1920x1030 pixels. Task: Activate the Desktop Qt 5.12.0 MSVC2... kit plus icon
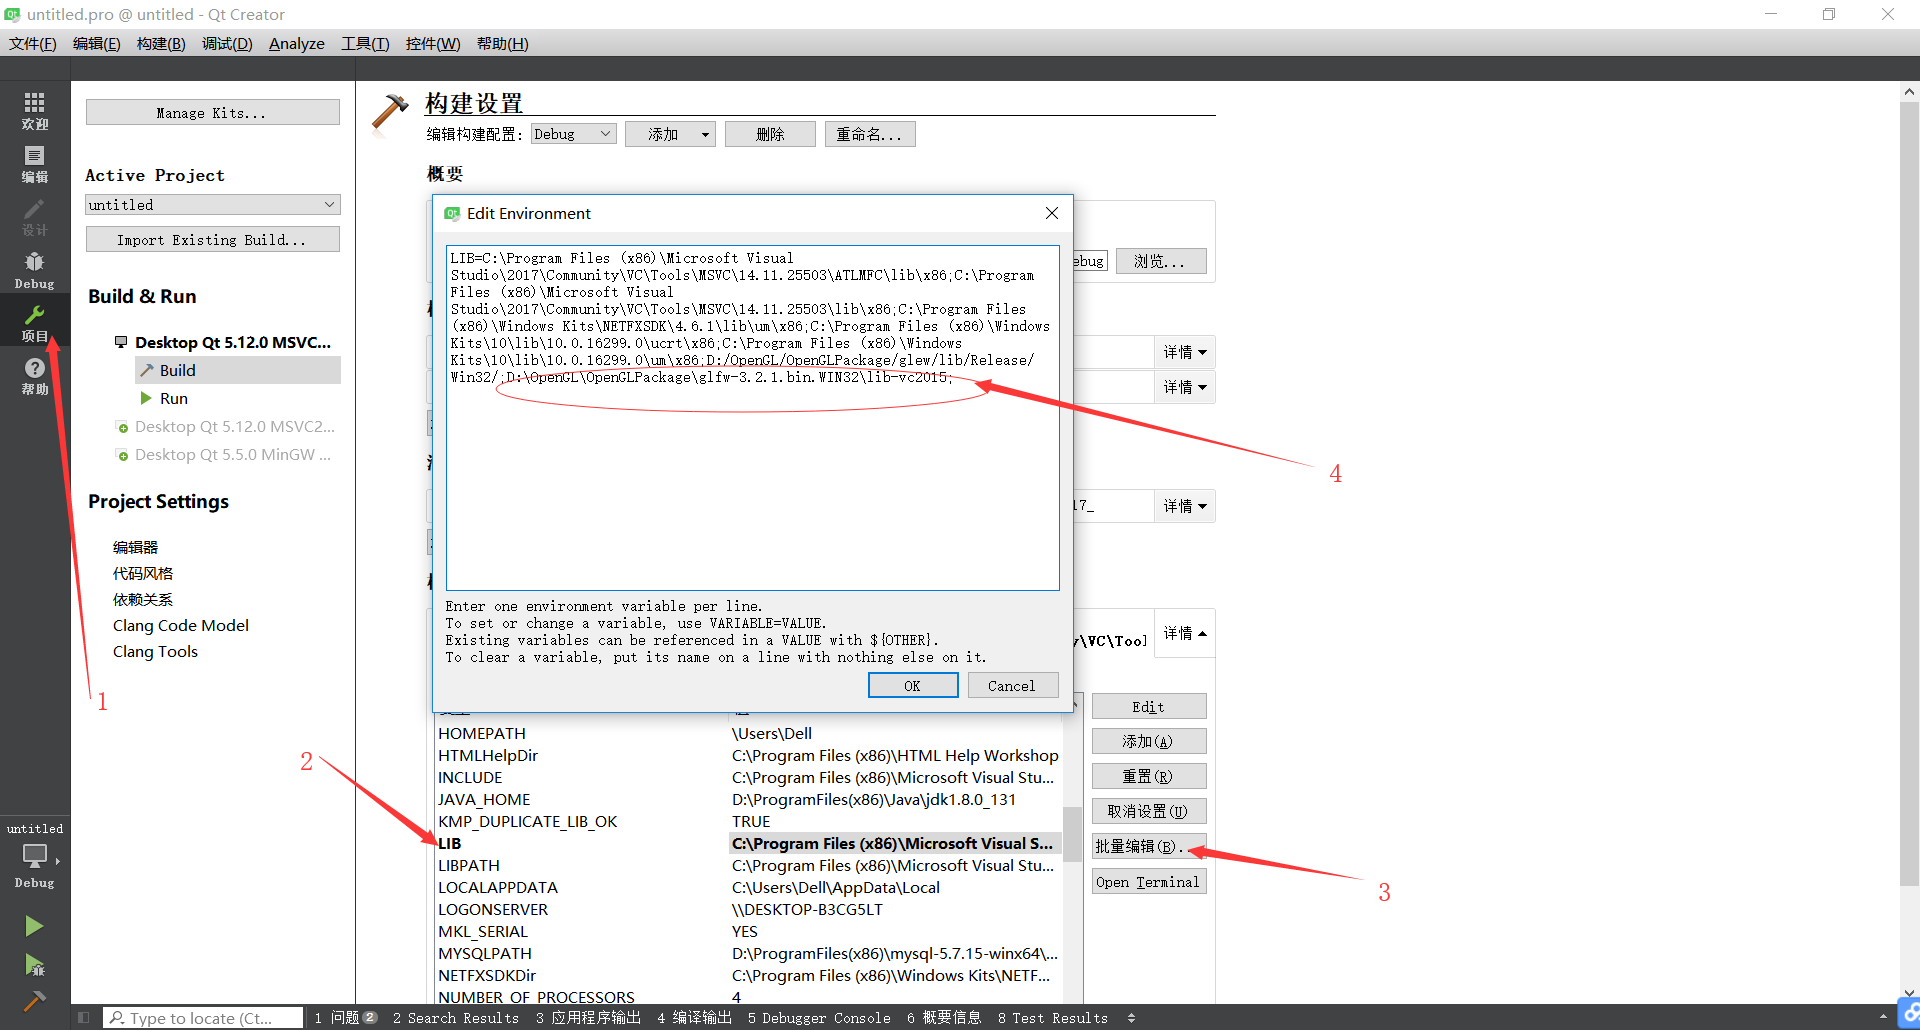[x=123, y=427]
